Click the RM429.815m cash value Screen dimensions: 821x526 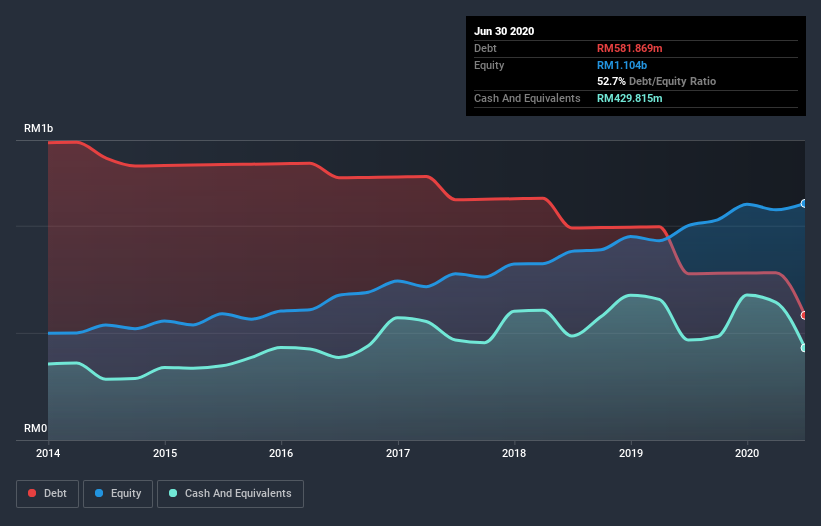629,98
